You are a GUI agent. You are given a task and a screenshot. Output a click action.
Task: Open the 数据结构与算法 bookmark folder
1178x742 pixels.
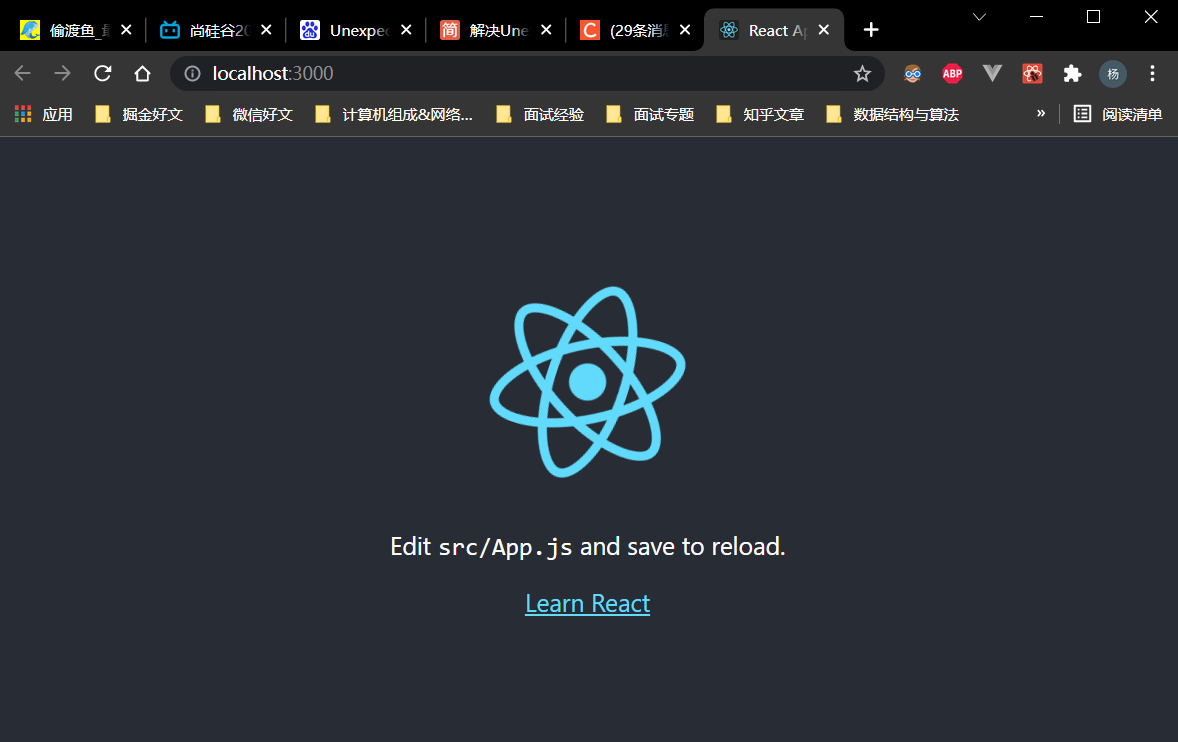[892, 114]
